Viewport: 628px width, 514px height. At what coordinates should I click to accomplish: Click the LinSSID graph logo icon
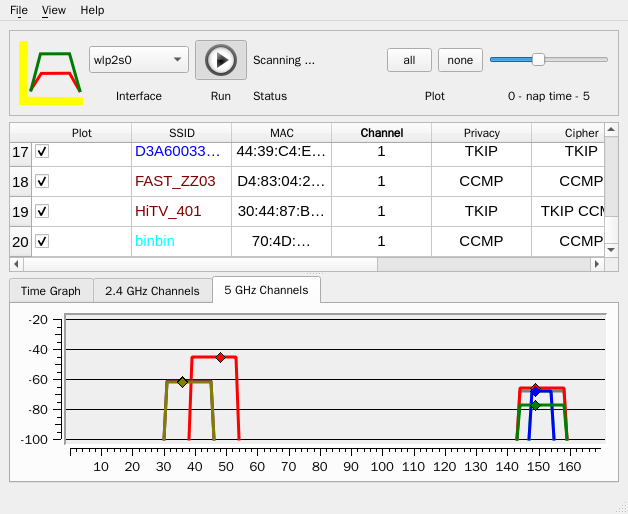[50, 73]
